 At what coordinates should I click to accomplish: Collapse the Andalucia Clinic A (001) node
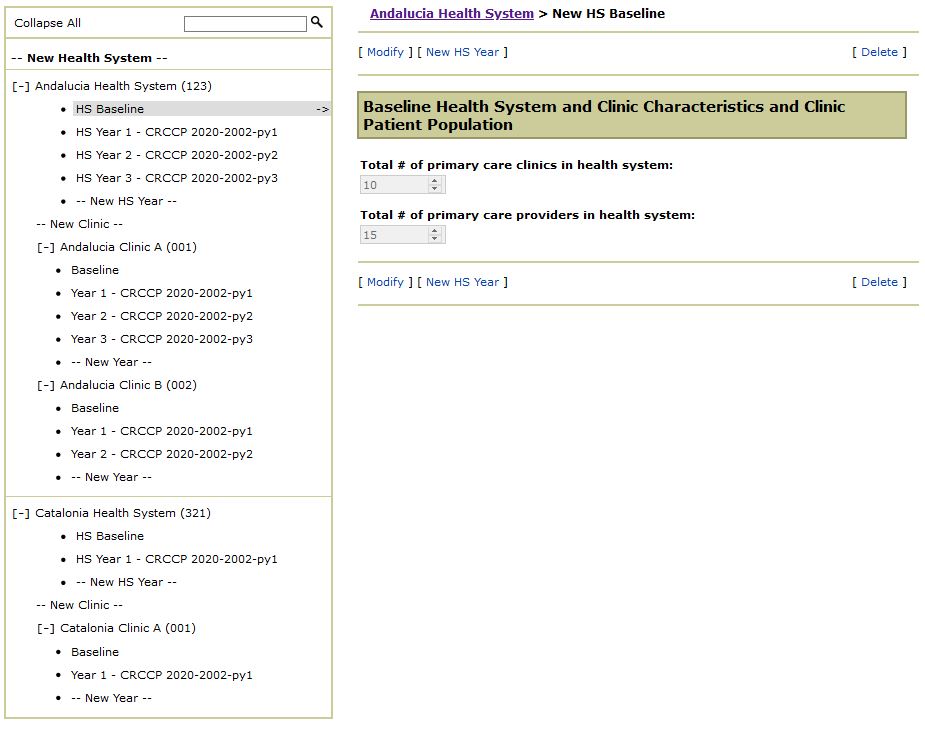[45, 247]
